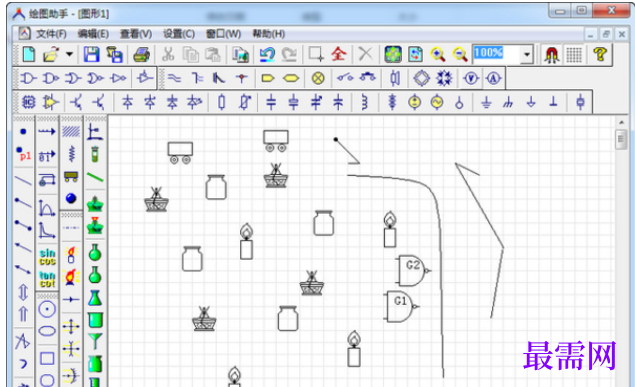The width and height of the screenshot is (635, 387).
Task: Toggle the magnet snap icon
Action: pos(552,54)
